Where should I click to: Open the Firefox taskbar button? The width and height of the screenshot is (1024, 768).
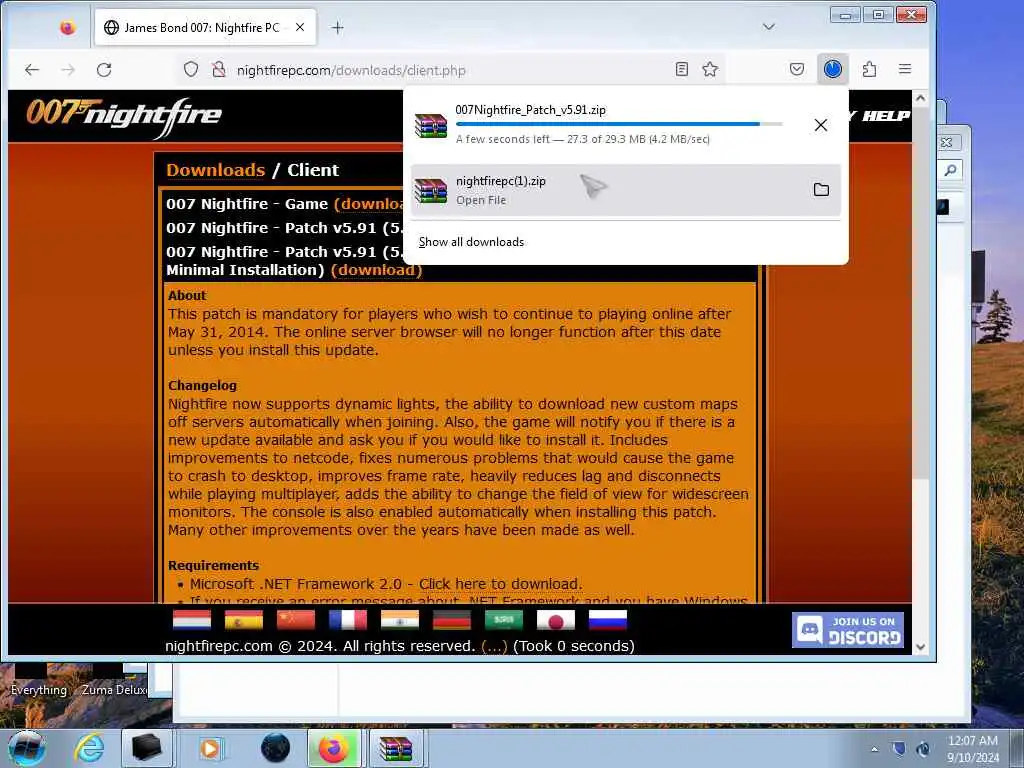tap(334, 748)
